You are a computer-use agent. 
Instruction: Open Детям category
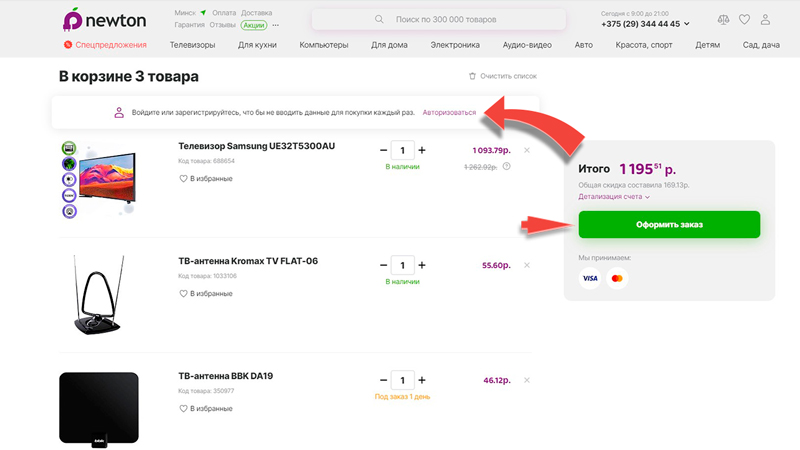tap(708, 45)
